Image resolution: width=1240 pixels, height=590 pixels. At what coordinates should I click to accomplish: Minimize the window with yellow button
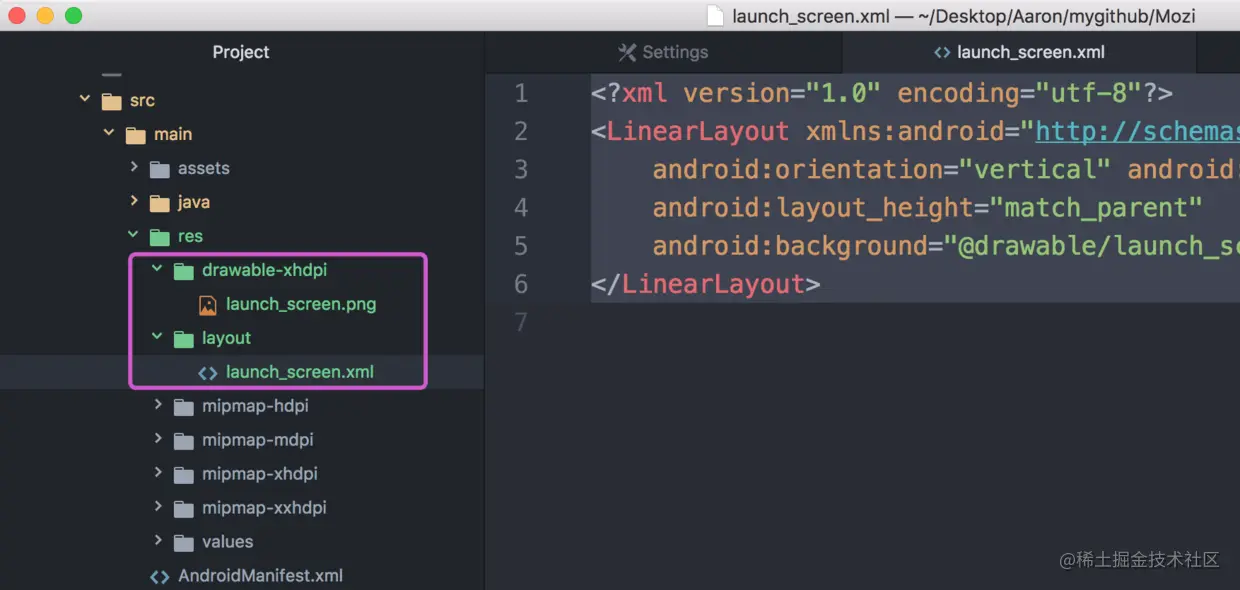pos(45,15)
